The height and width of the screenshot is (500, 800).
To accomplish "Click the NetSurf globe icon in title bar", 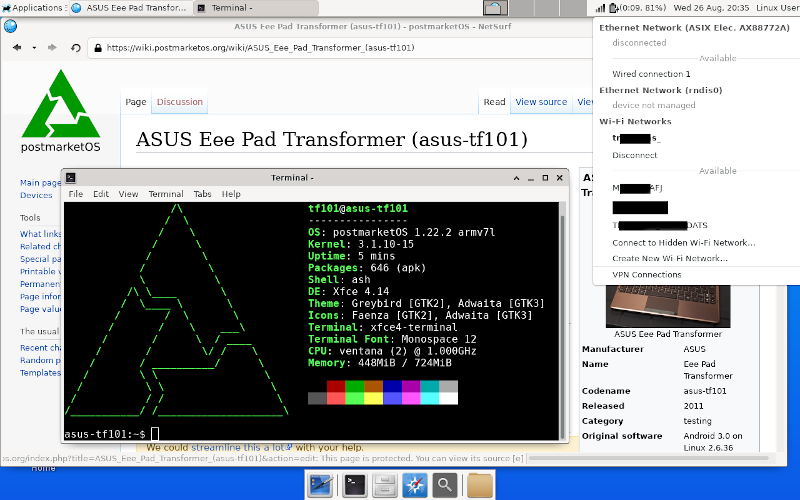I will click(x=10, y=26).
